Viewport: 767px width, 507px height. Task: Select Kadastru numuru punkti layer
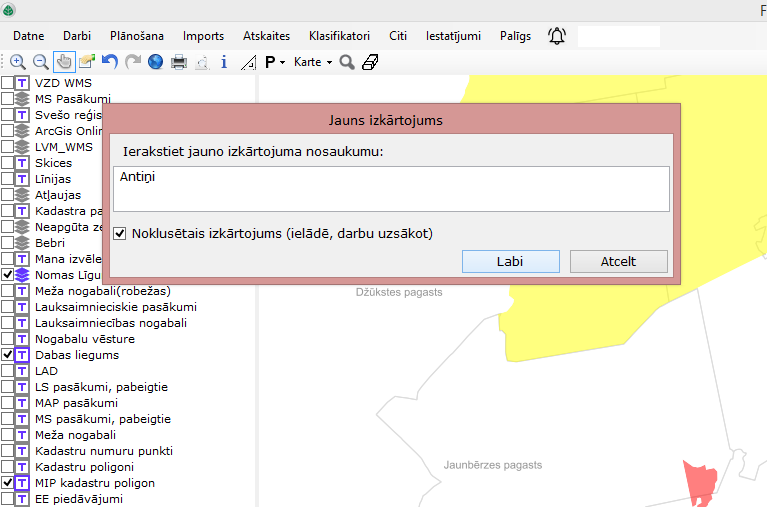(104, 451)
